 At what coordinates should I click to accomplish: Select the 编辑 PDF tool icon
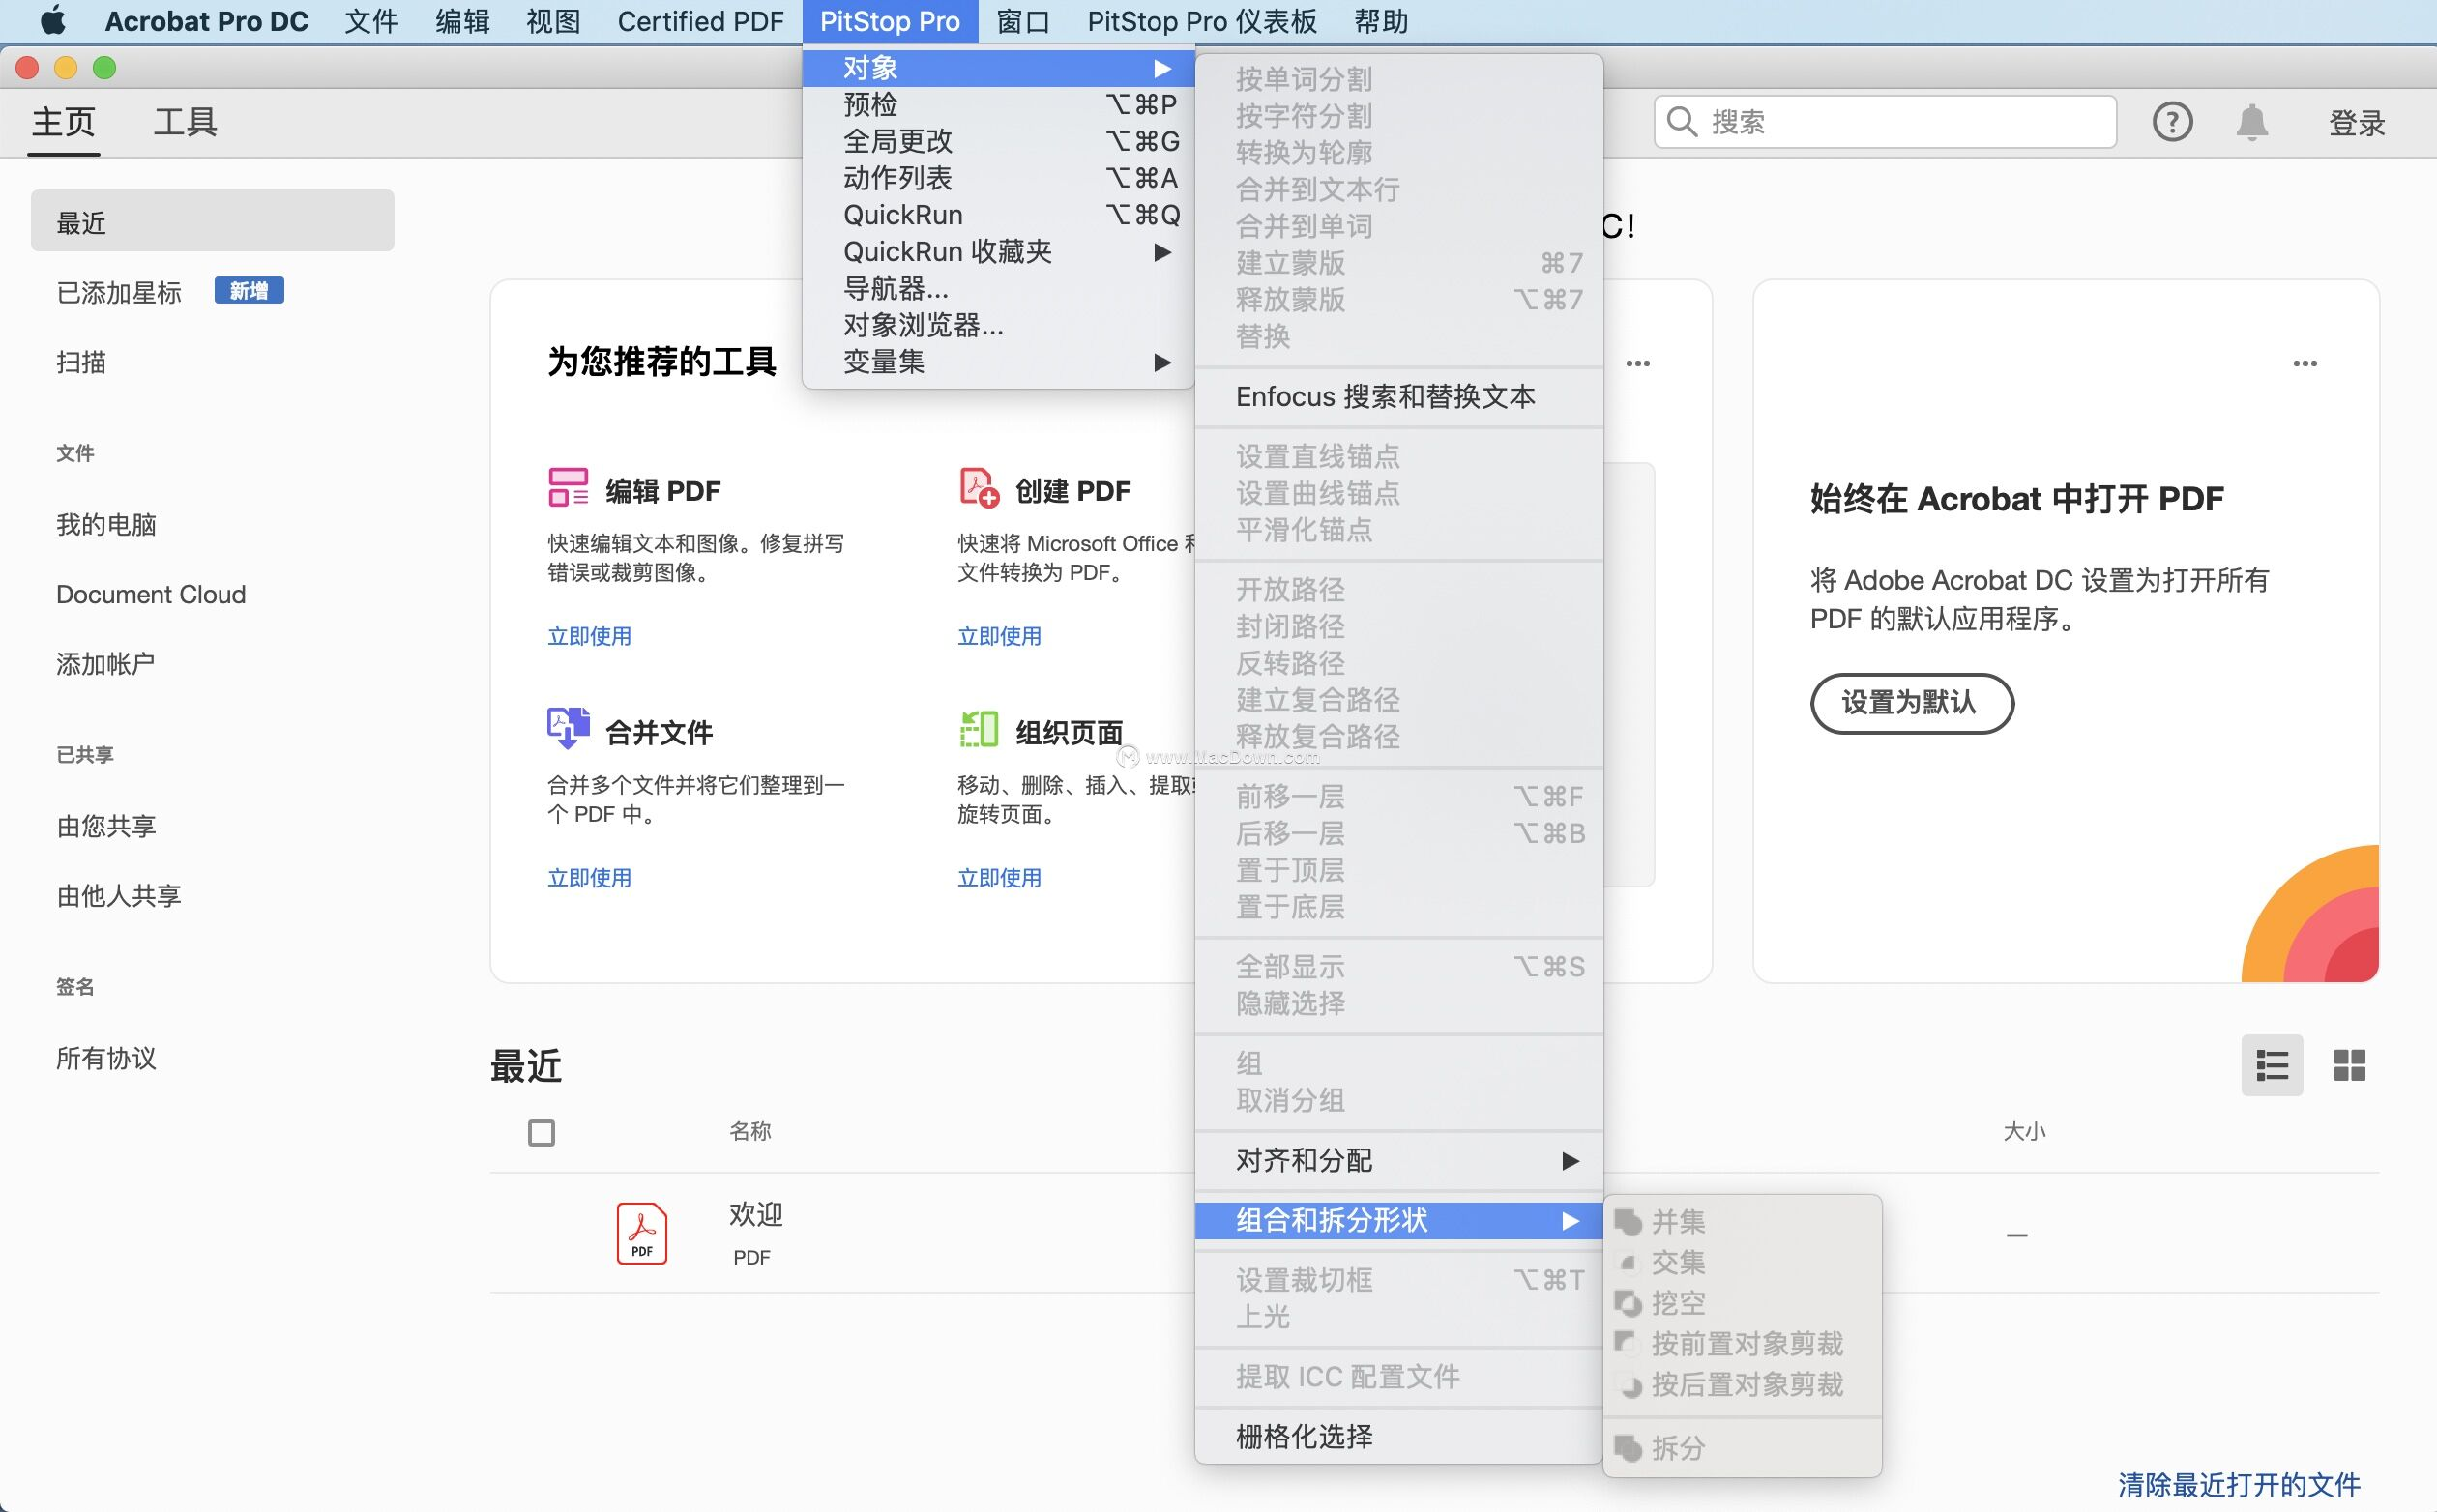point(566,487)
